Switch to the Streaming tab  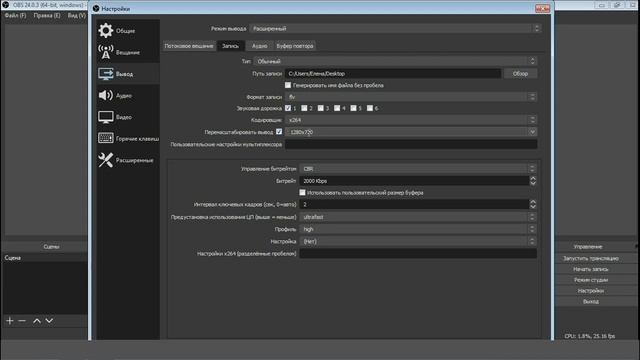point(189,46)
